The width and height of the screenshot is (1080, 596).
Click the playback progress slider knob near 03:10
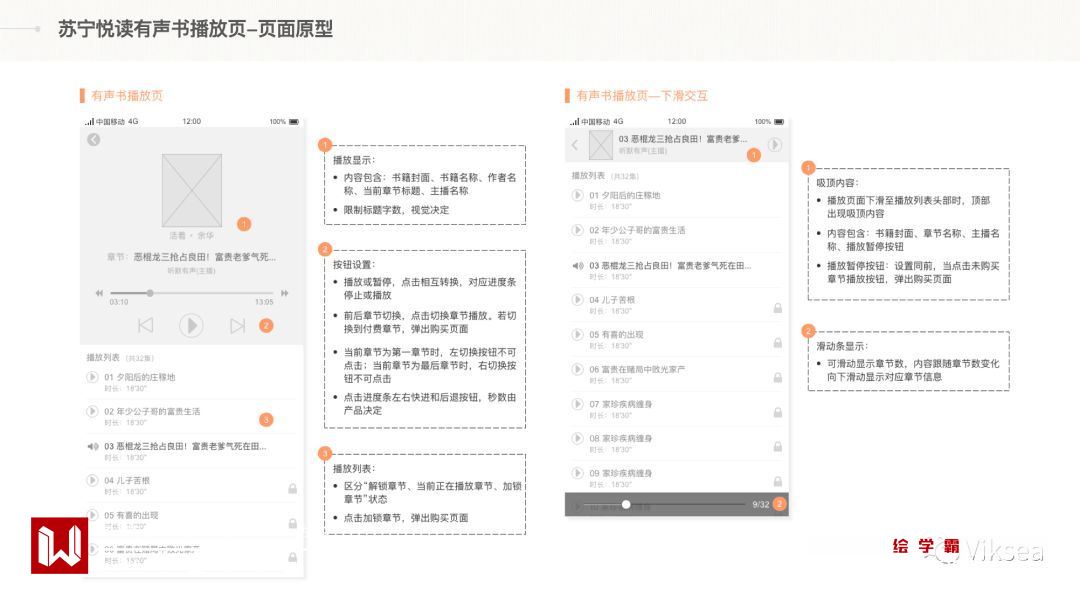pyautogui.click(x=149, y=294)
